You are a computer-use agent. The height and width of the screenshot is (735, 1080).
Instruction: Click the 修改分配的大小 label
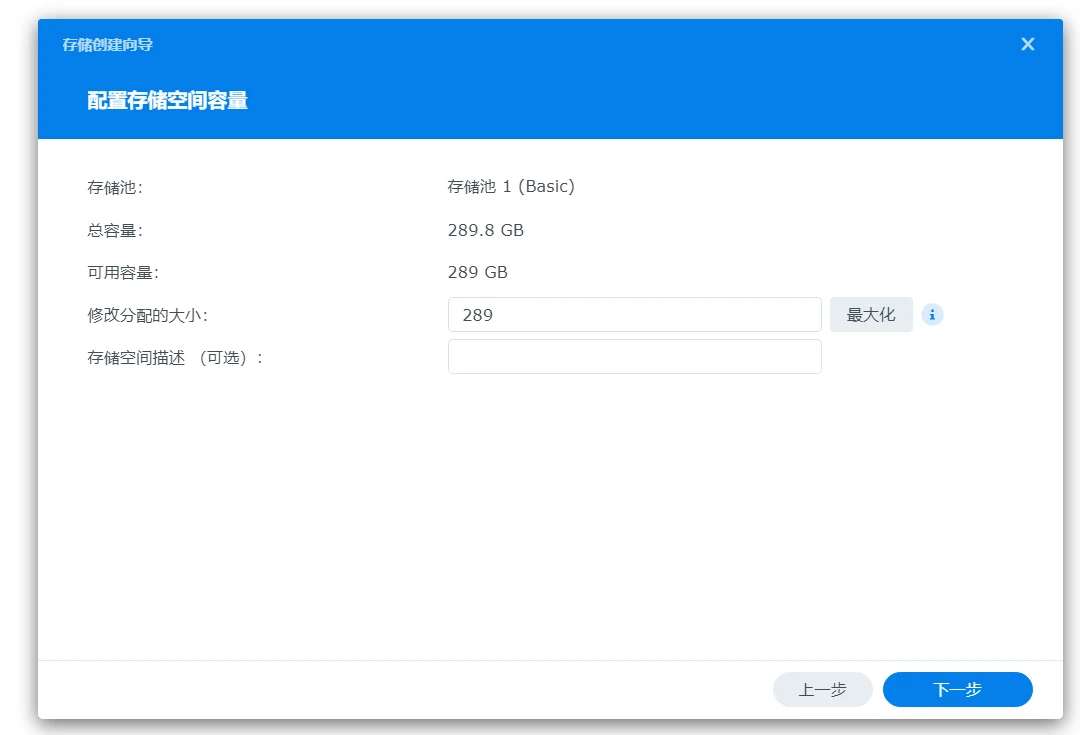click(x=147, y=315)
